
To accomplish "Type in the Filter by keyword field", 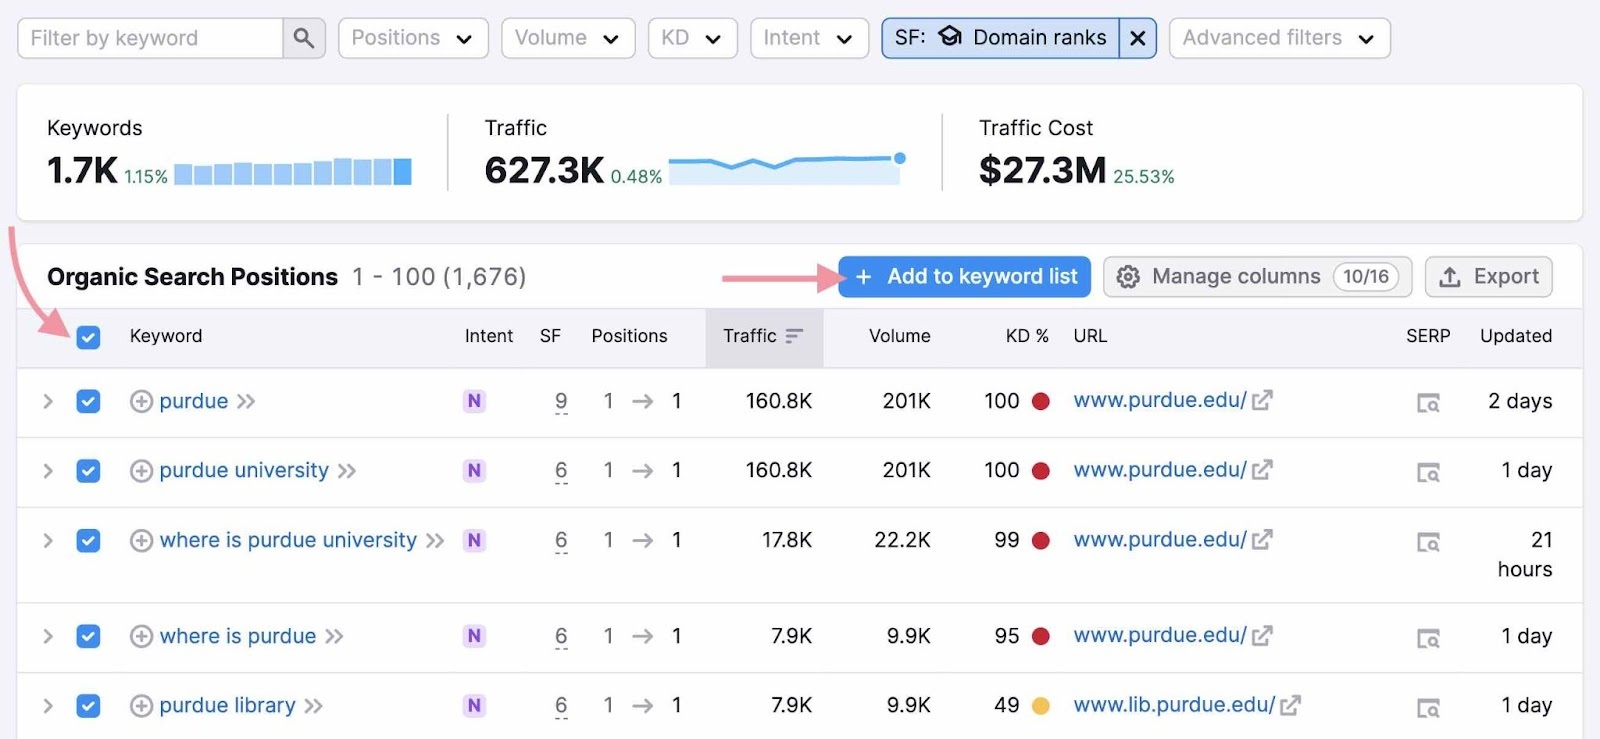I will pos(150,38).
